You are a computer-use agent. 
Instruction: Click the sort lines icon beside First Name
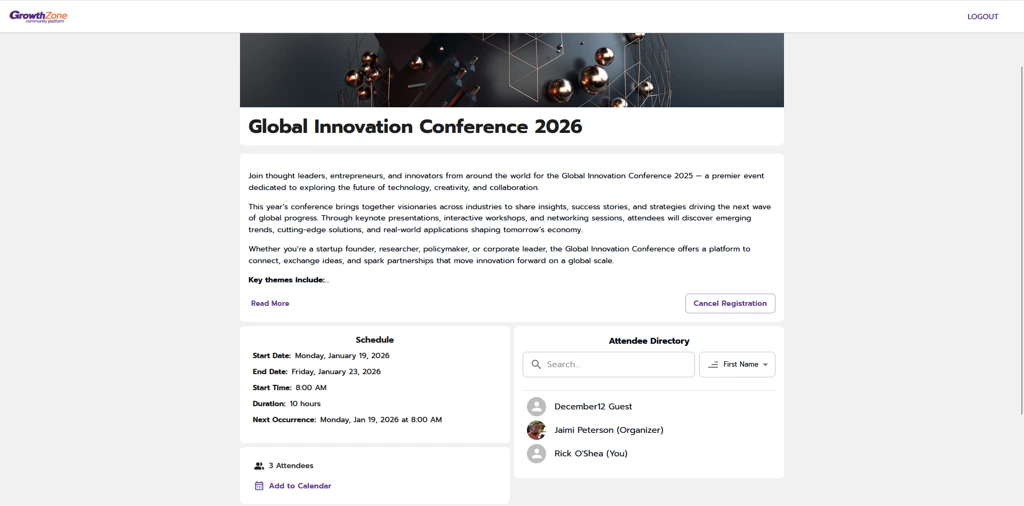(x=713, y=365)
